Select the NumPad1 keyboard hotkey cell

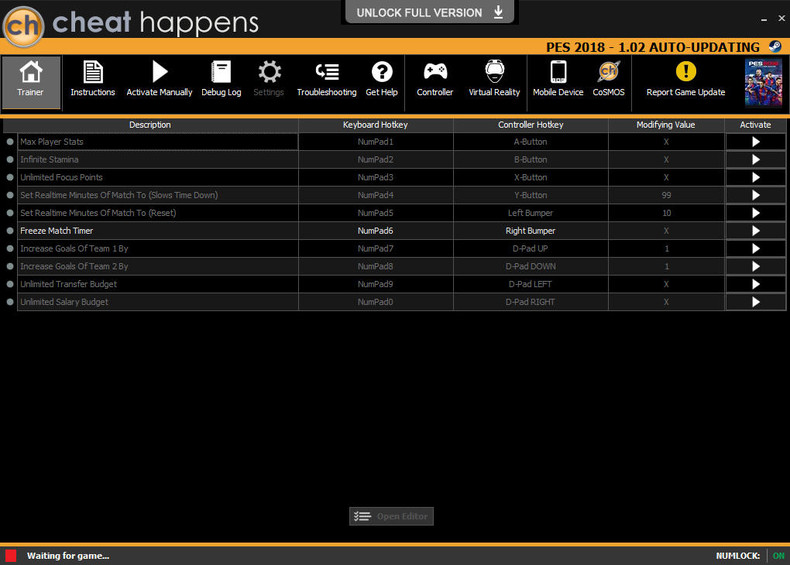point(375,142)
